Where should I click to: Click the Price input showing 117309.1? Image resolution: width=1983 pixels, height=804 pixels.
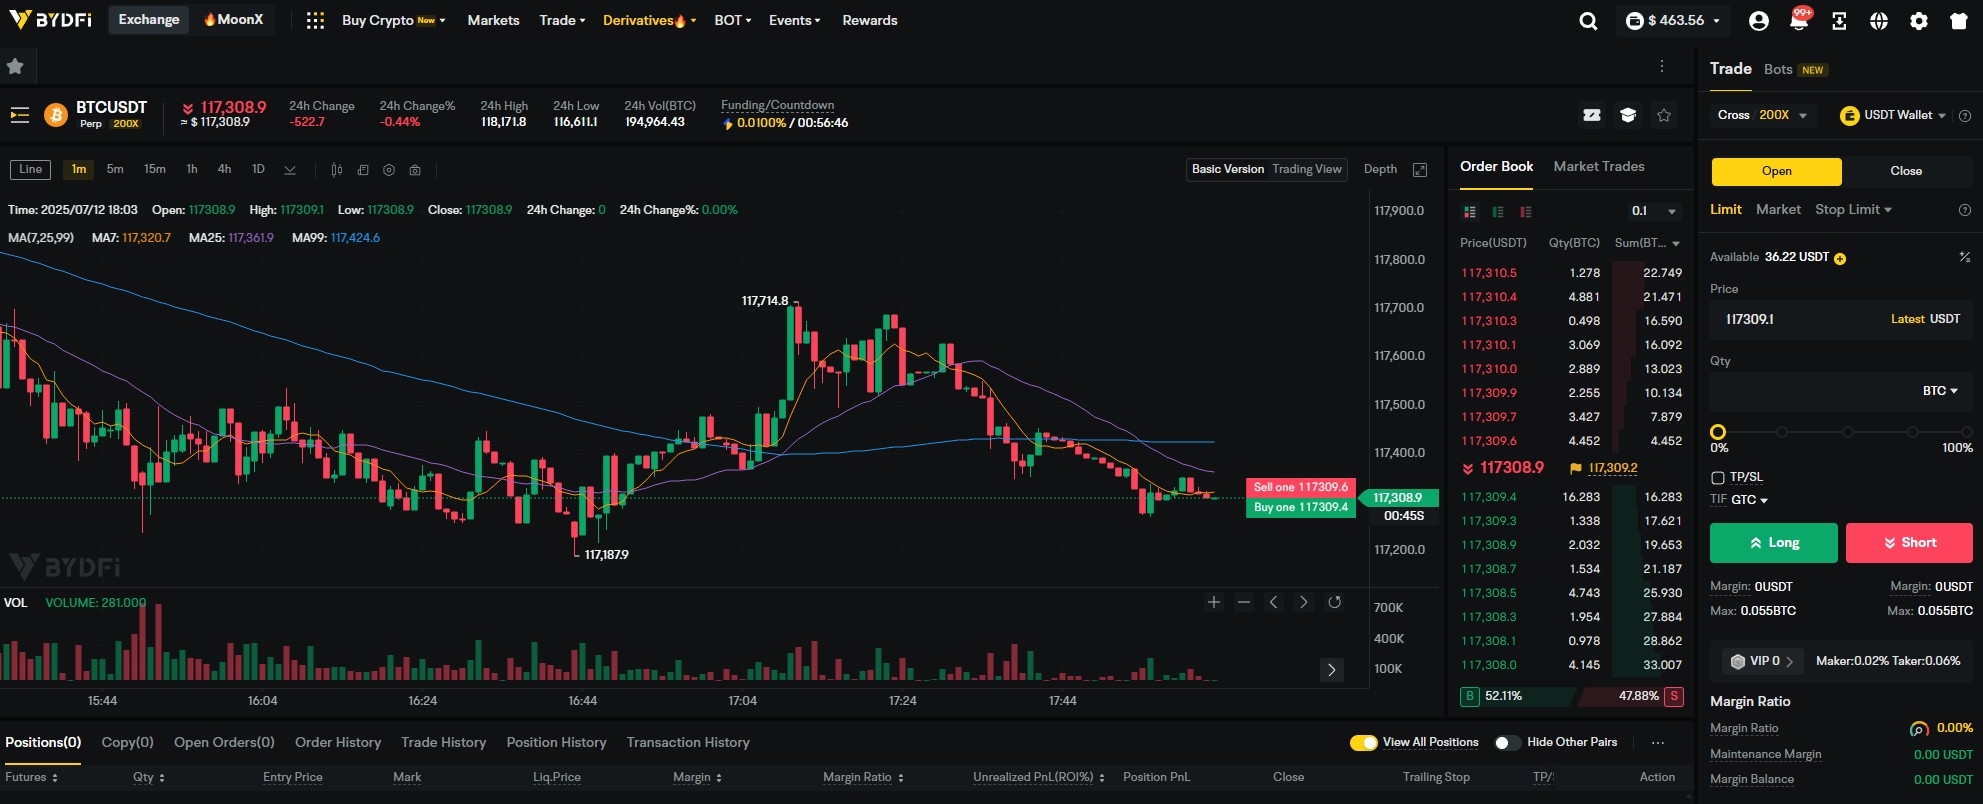1841,319
